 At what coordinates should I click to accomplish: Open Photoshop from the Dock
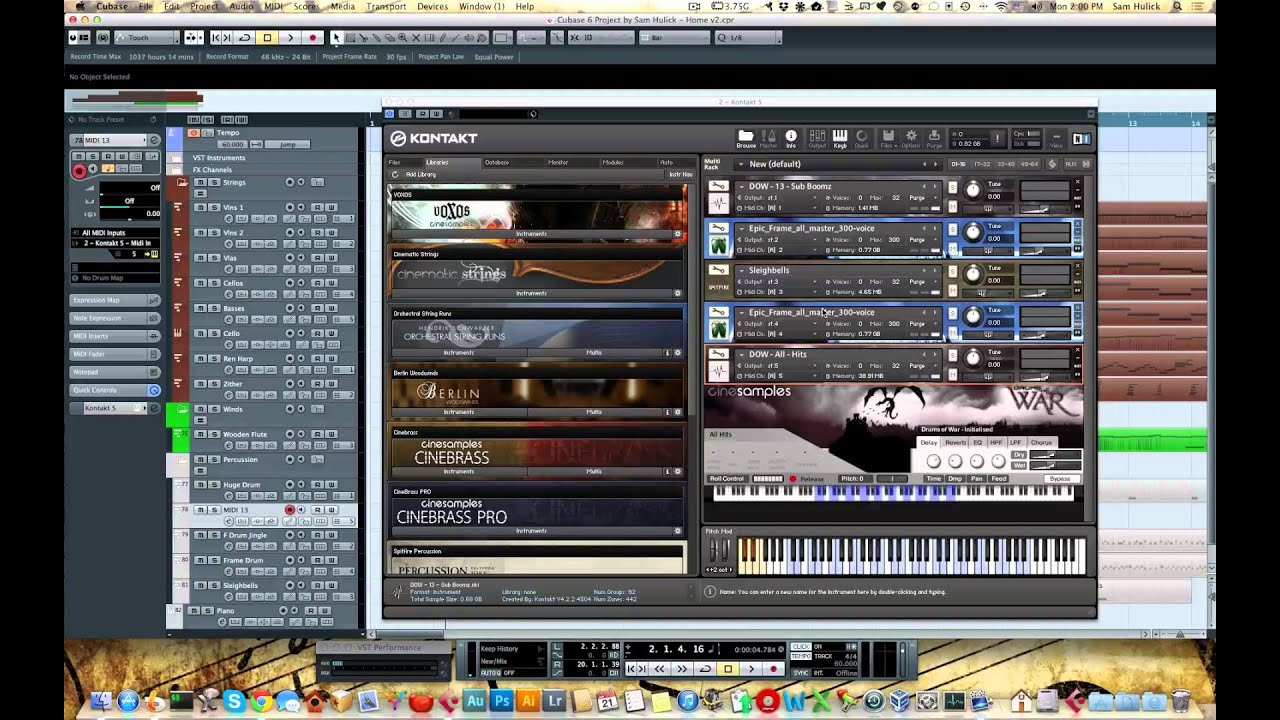coord(502,701)
